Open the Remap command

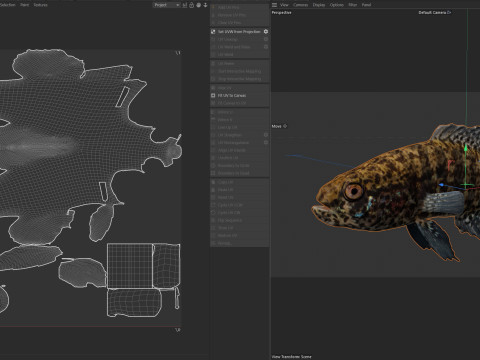pyautogui.click(x=239, y=243)
